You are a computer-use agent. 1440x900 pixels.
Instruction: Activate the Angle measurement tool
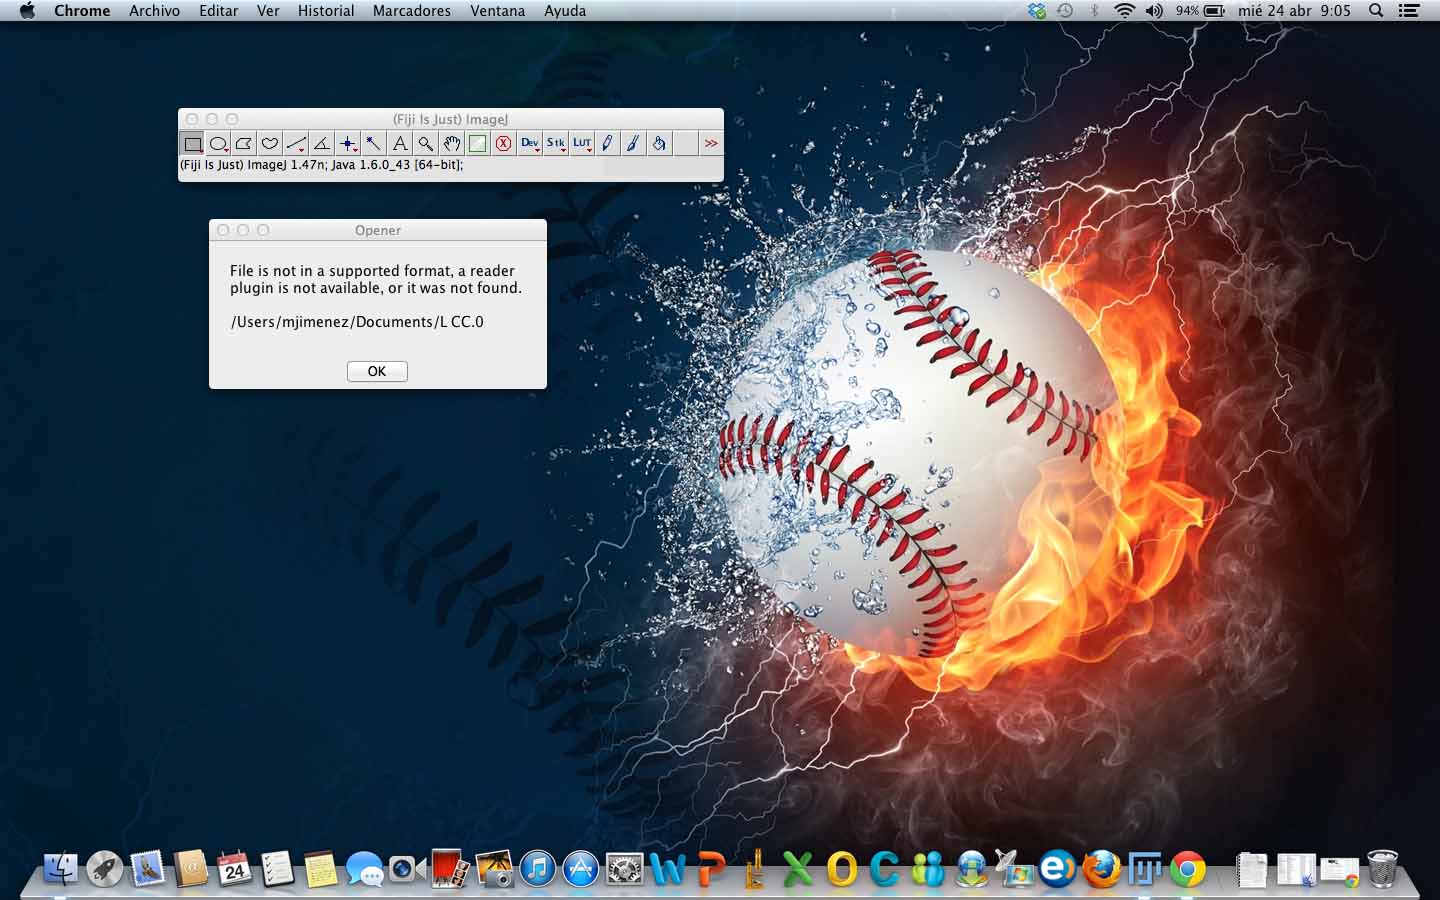322,144
